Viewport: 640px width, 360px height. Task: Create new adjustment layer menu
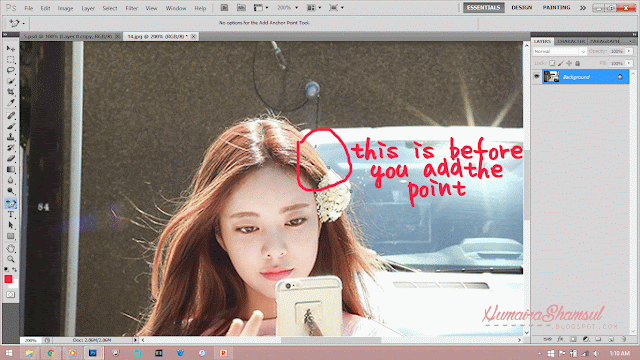[x=586, y=339]
